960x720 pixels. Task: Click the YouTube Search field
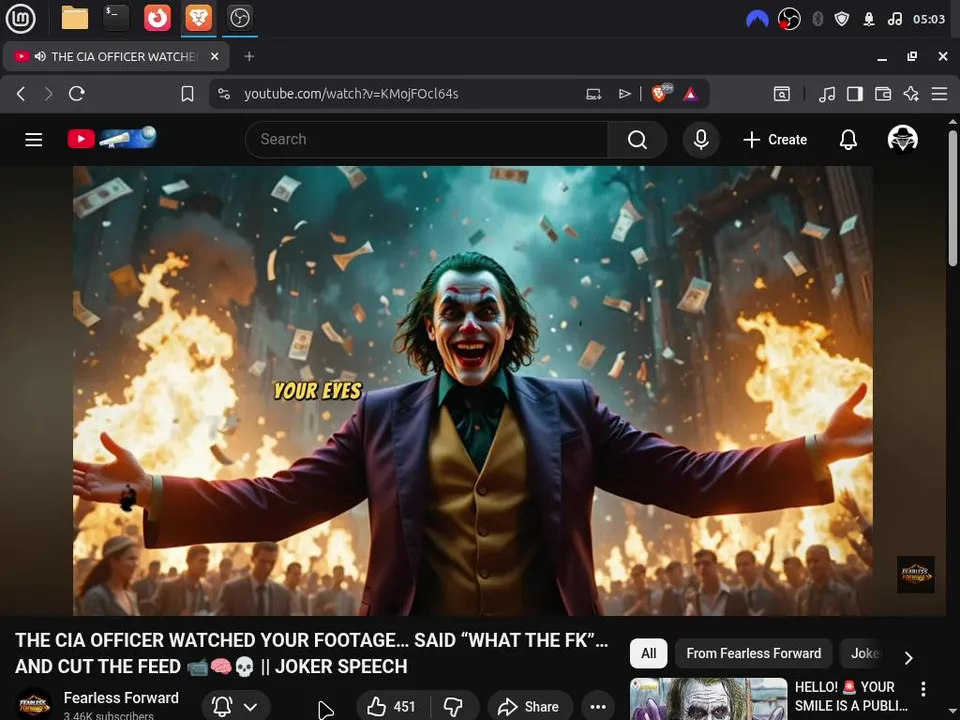pos(426,140)
